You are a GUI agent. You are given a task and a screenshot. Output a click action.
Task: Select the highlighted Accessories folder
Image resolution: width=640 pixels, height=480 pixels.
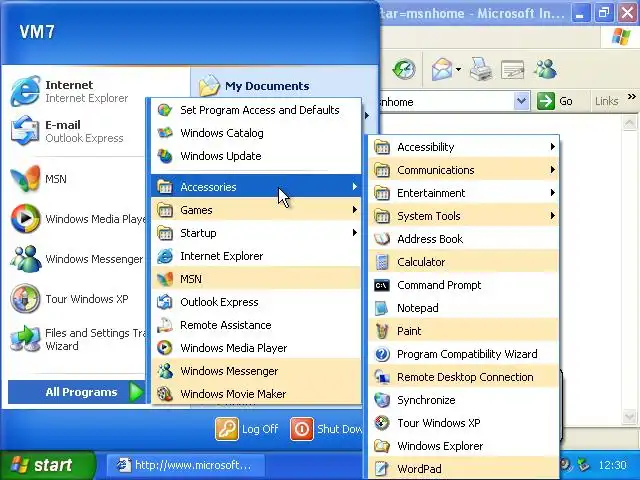tap(256, 187)
